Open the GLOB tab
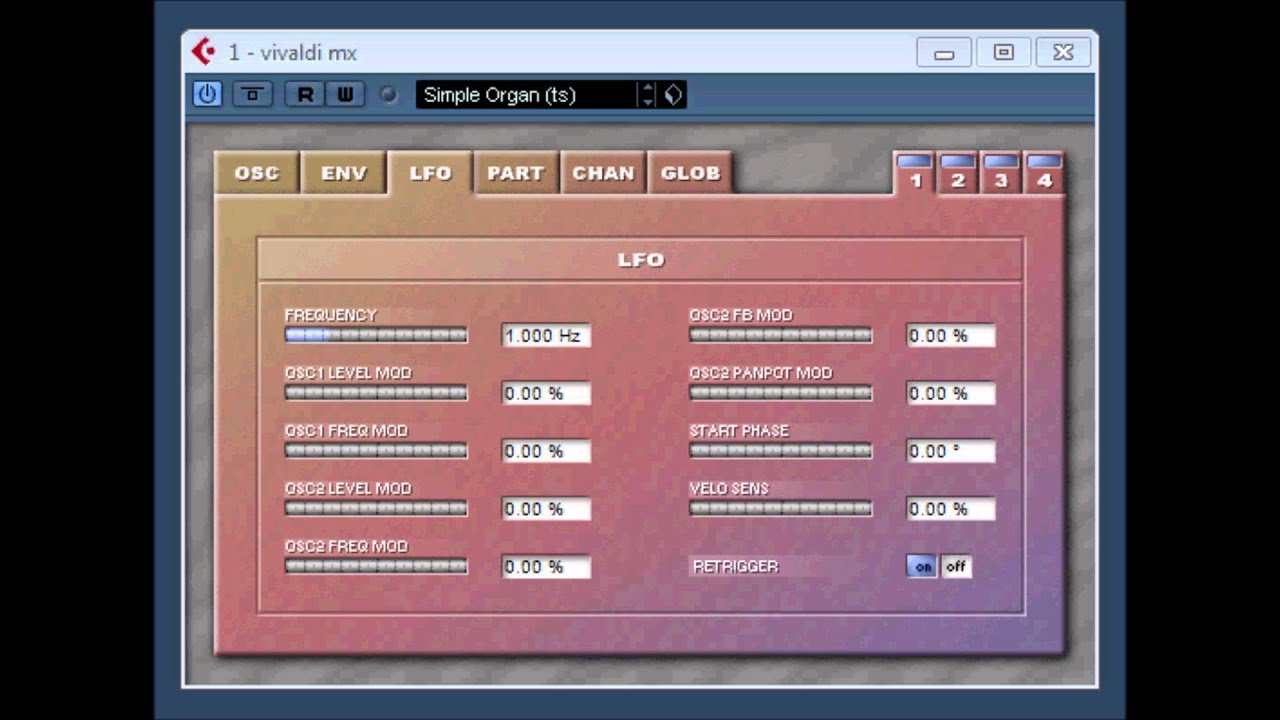This screenshot has width=1280, height=720. point(690,173)
